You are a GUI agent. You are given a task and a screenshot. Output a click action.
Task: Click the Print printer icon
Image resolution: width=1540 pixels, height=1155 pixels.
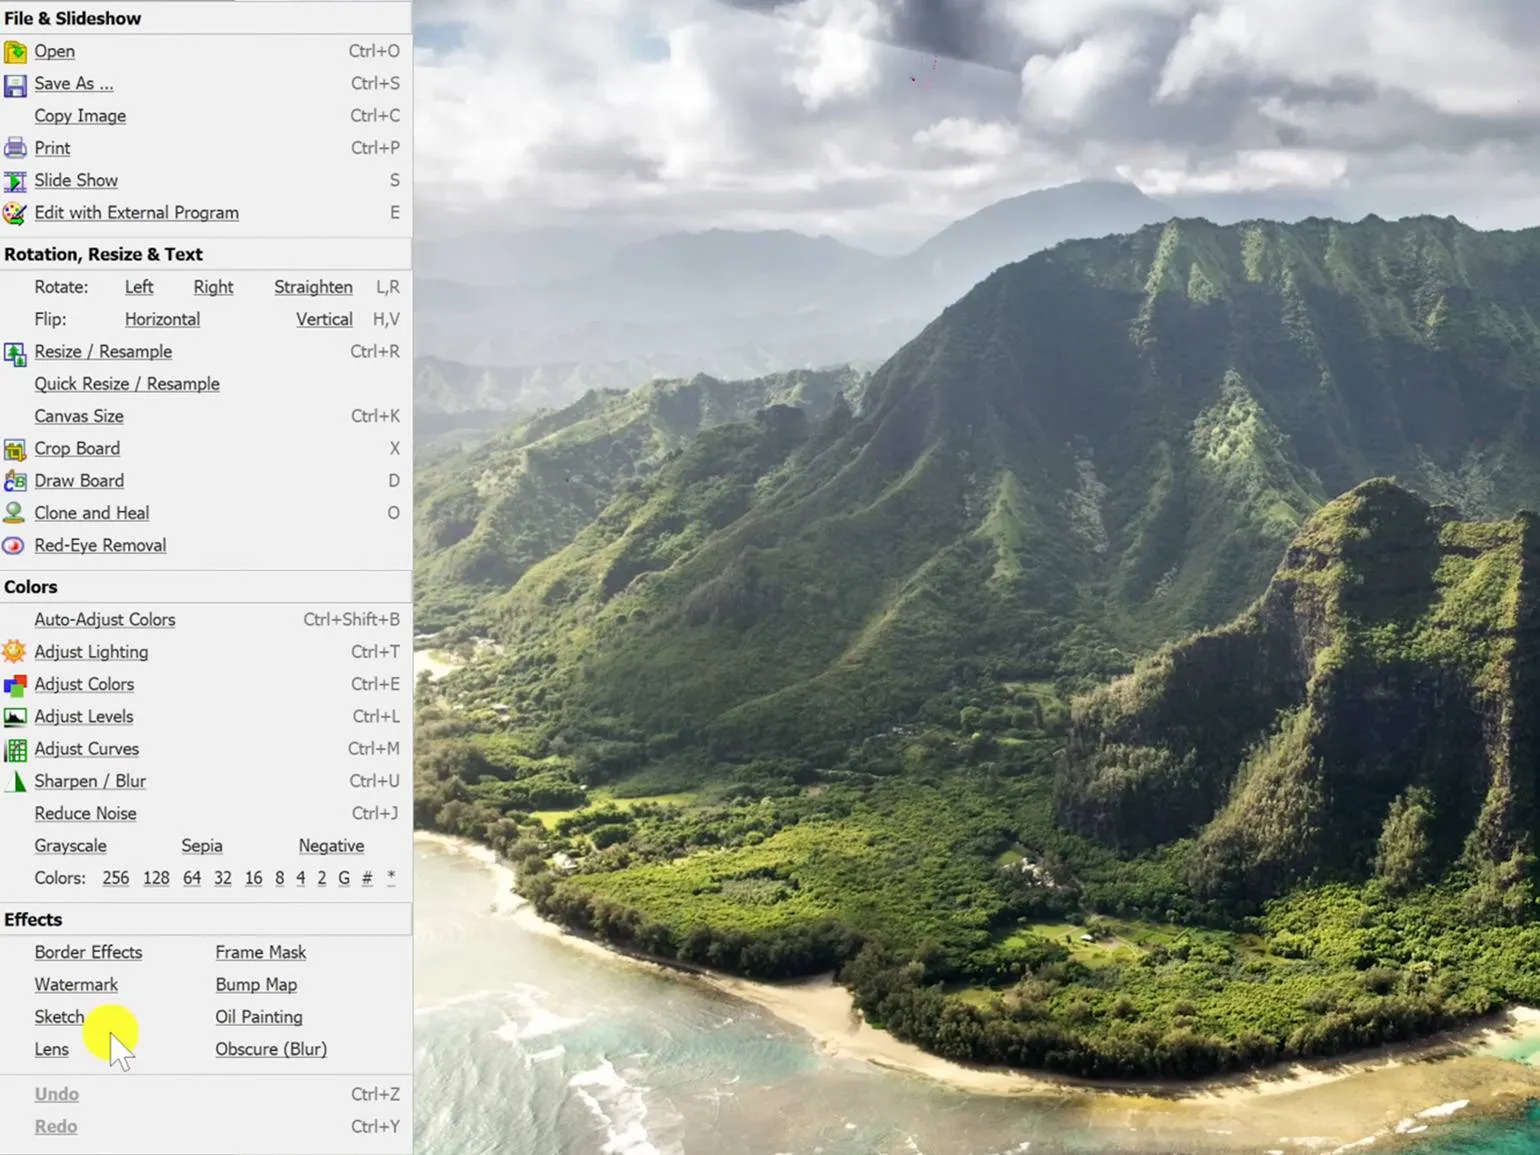[x=15, y=148]
